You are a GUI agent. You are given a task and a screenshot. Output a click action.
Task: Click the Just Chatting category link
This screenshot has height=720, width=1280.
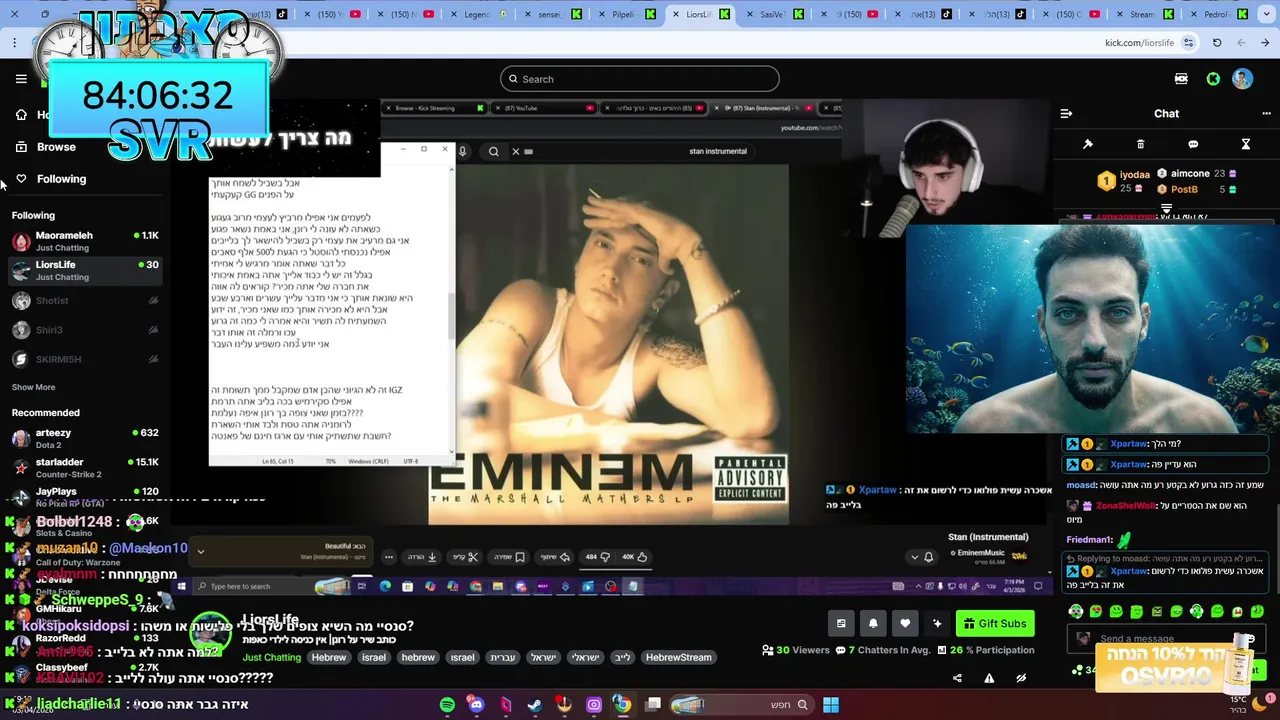coord(272,658)
